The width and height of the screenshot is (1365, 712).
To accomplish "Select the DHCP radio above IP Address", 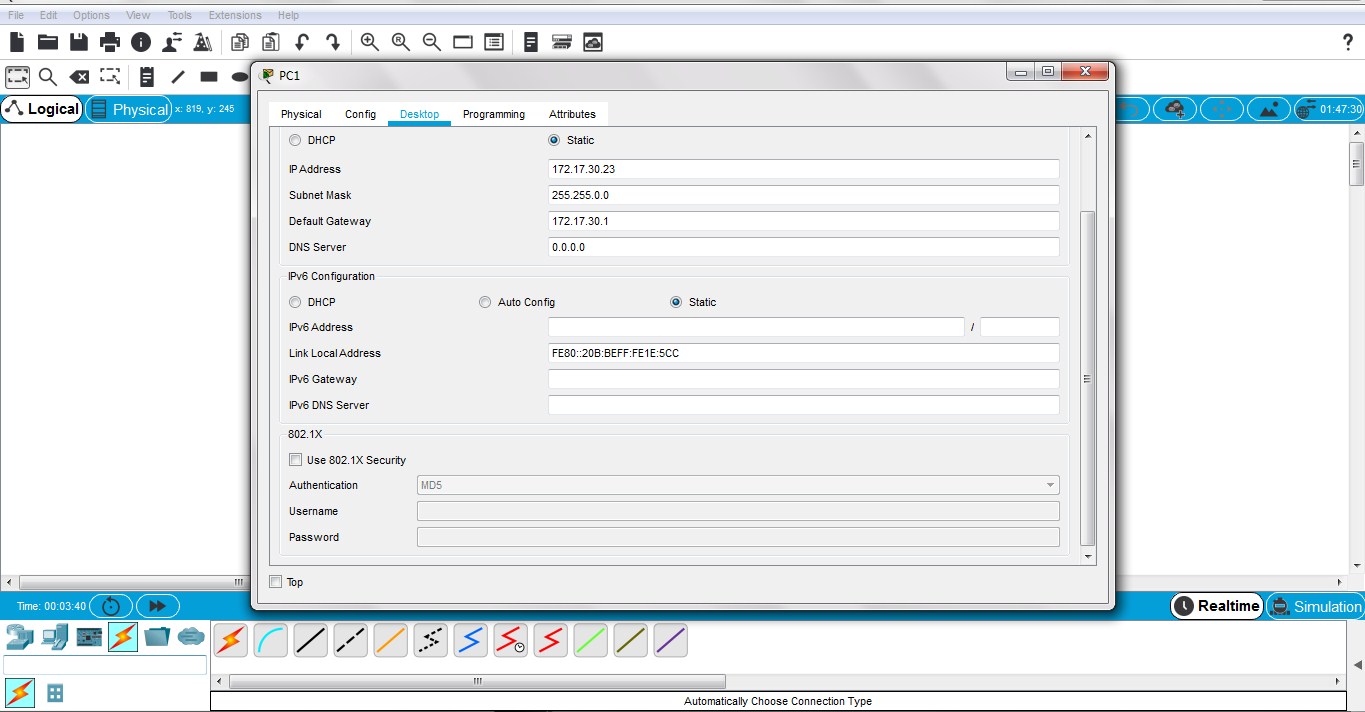I will coord(295,140).
